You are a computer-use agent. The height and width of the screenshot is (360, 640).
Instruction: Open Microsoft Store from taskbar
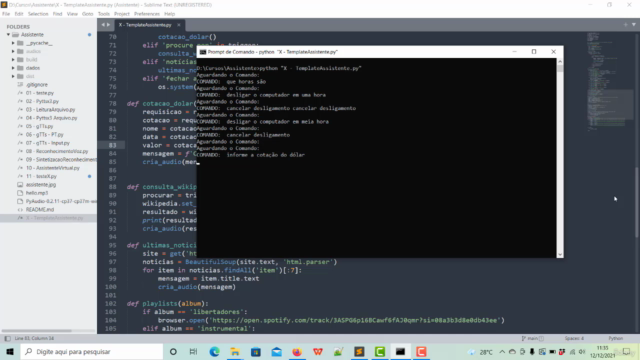coord(256,351)
